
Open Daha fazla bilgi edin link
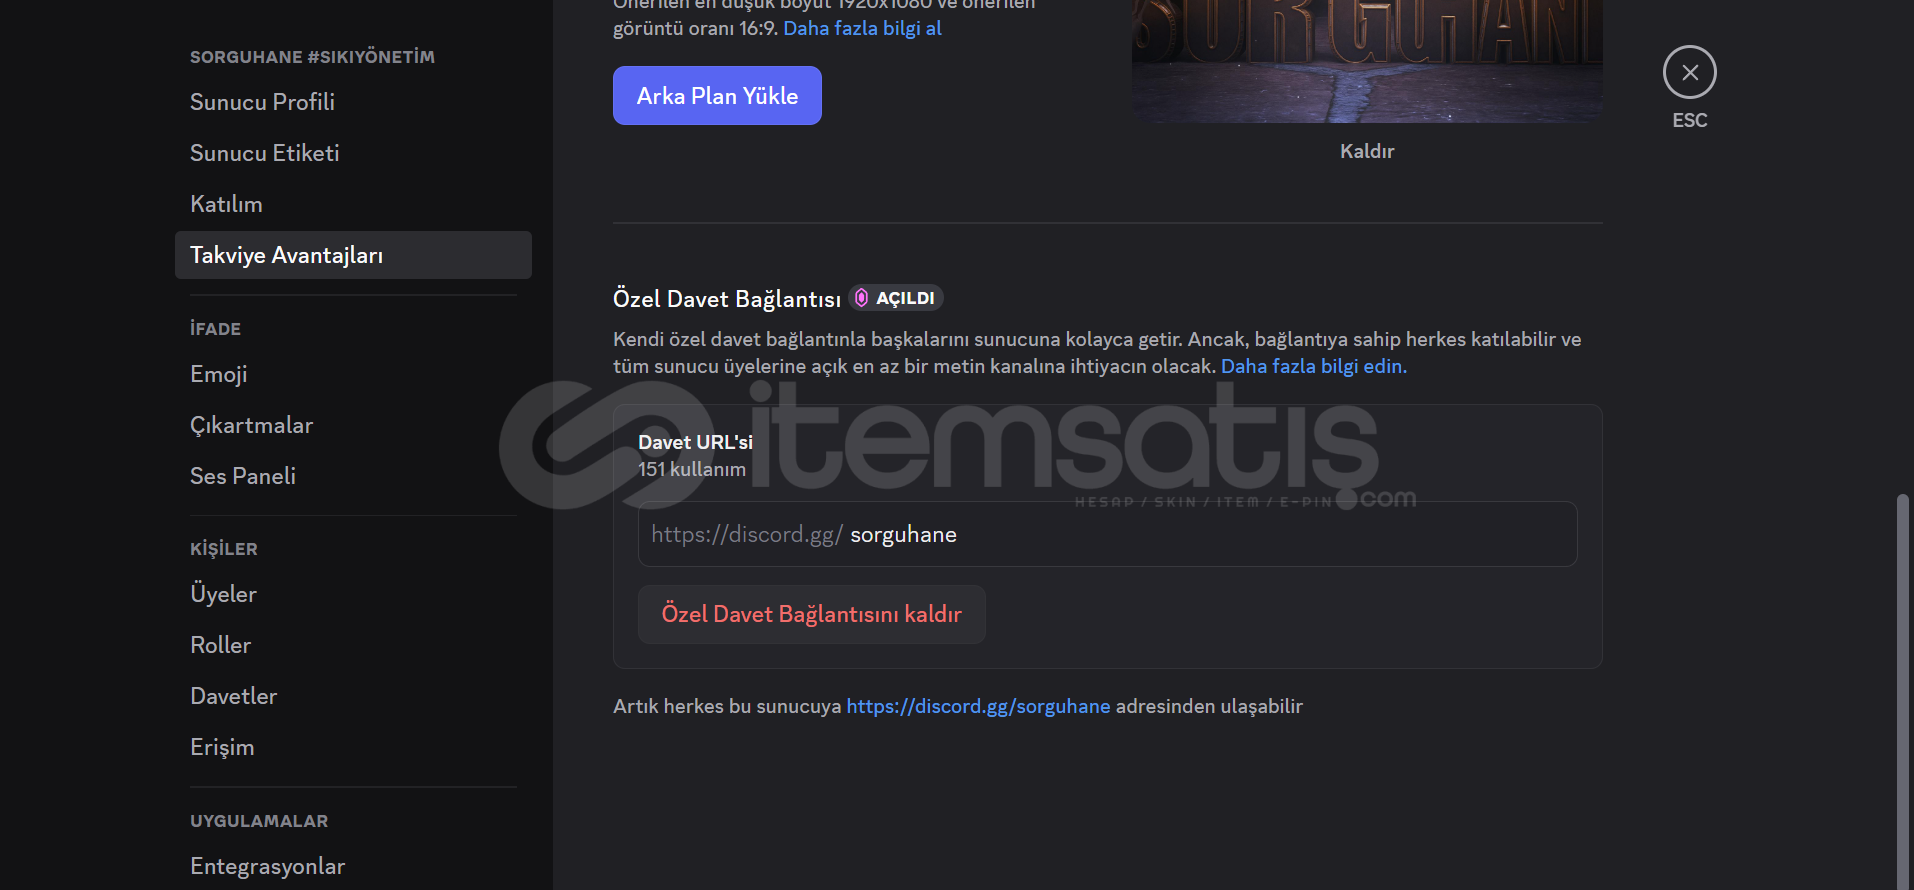(x=1314, y=366)
